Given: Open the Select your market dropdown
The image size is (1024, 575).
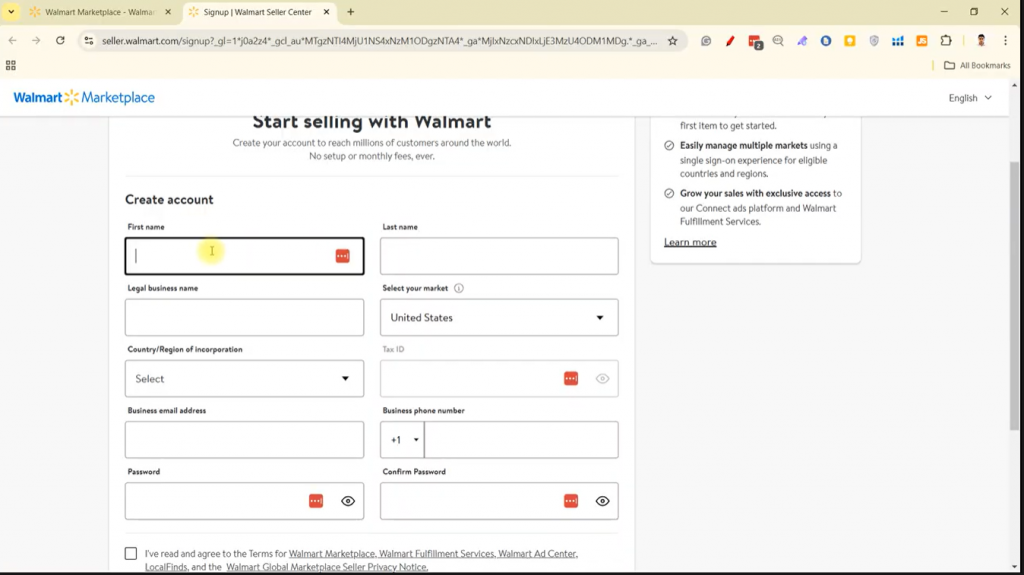Looking at the screenshot, I should [499, 318].
